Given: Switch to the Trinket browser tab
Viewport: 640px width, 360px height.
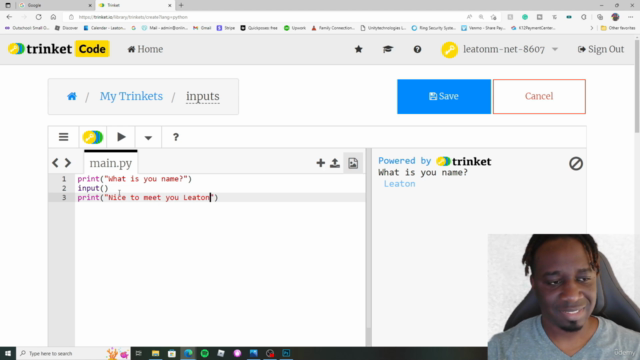Looking at the screenshot, I should coord(135,5).
